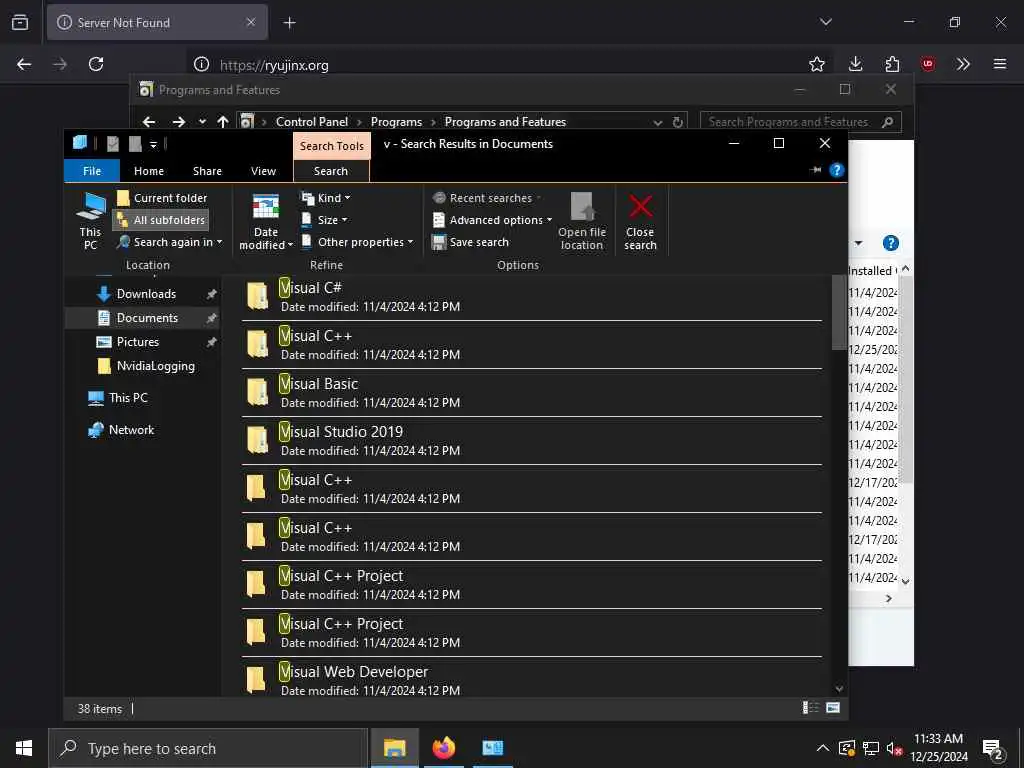Click the red Close search icon
Viewport: 1024px width, 768px height.
[641, 206]
